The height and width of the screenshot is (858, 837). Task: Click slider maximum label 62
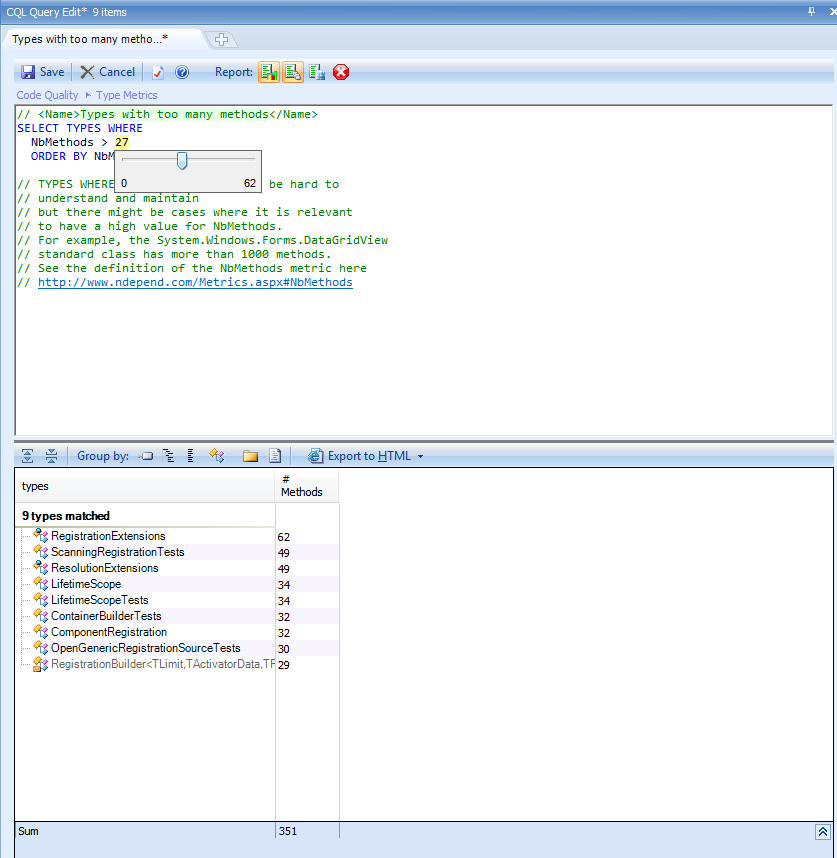pos(250,183)
